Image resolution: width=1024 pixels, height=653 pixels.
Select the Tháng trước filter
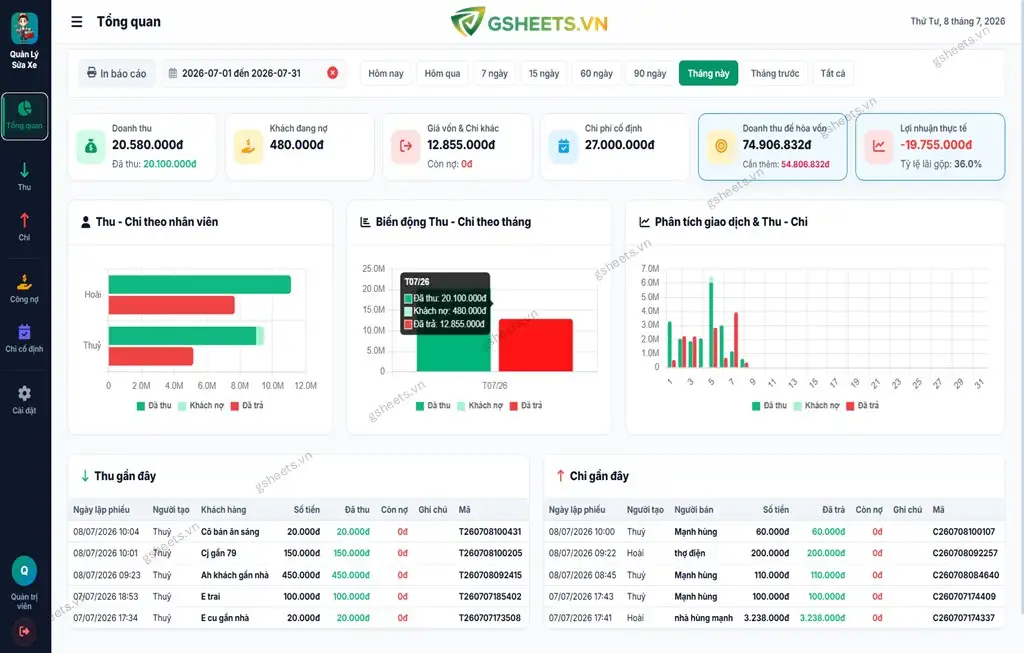(775, 73)
